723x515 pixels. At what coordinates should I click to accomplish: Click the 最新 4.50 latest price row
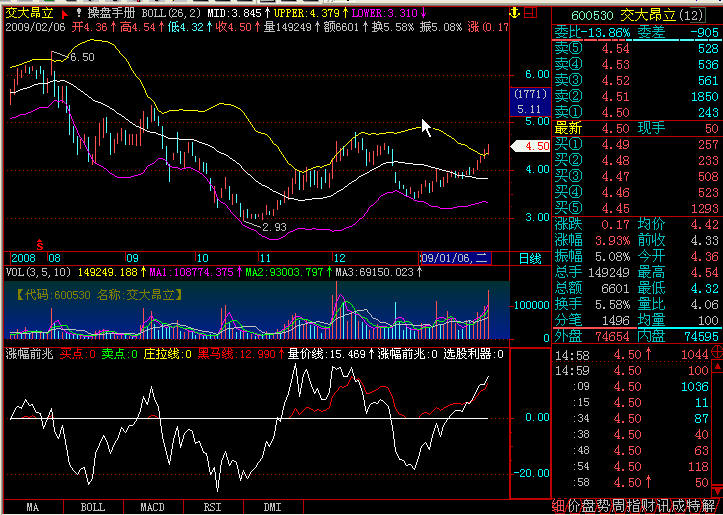point(592,128)
